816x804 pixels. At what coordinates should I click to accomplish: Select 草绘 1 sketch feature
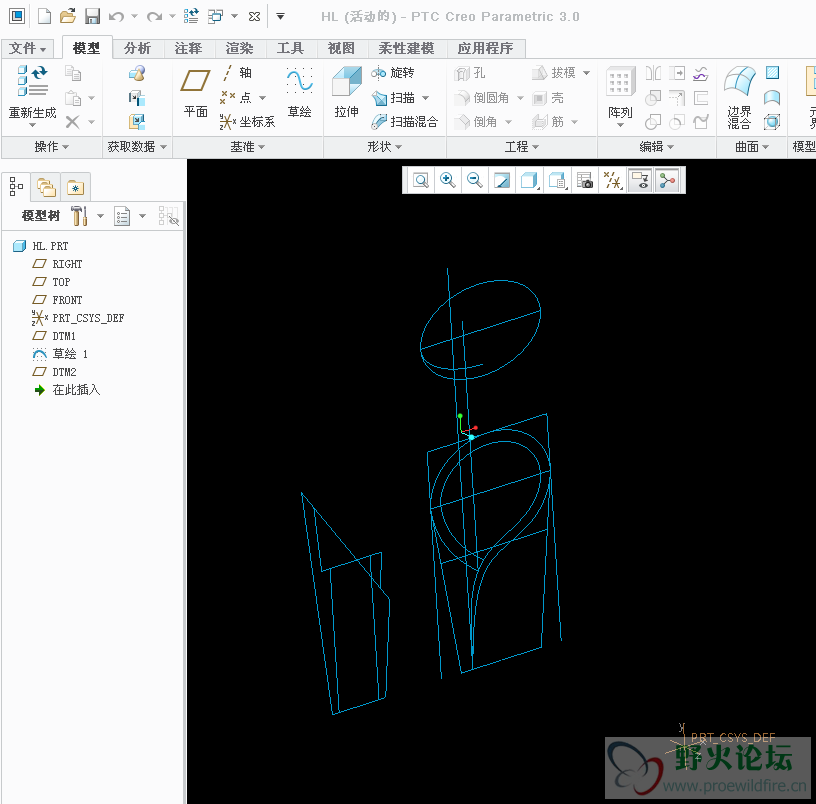point(60,354)
